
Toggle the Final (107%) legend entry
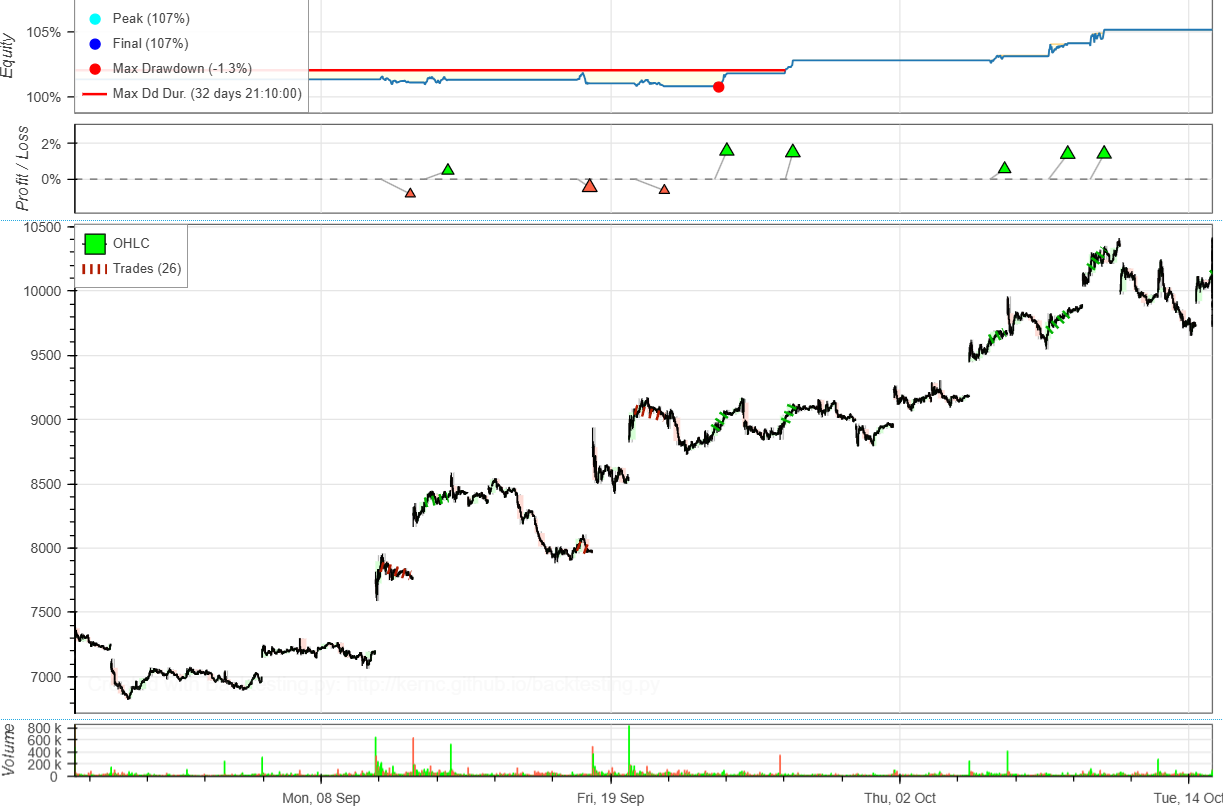(x=150, y=43)
